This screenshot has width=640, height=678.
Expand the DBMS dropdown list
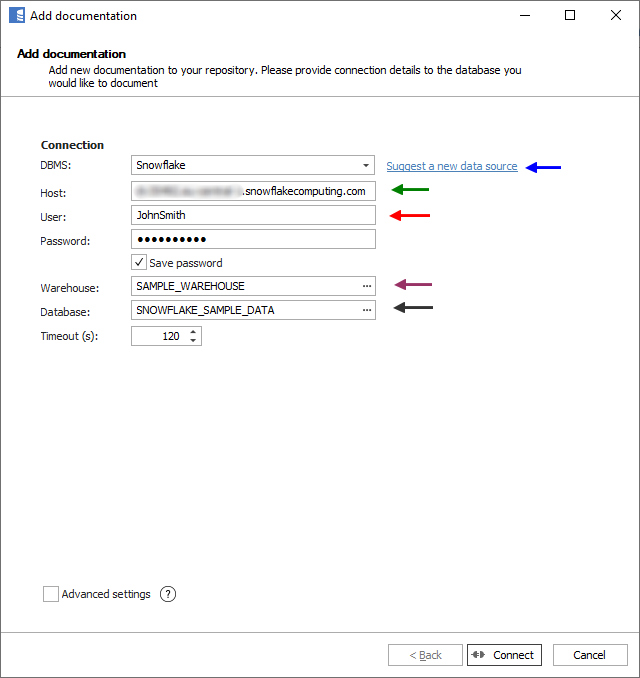(367, 165)
